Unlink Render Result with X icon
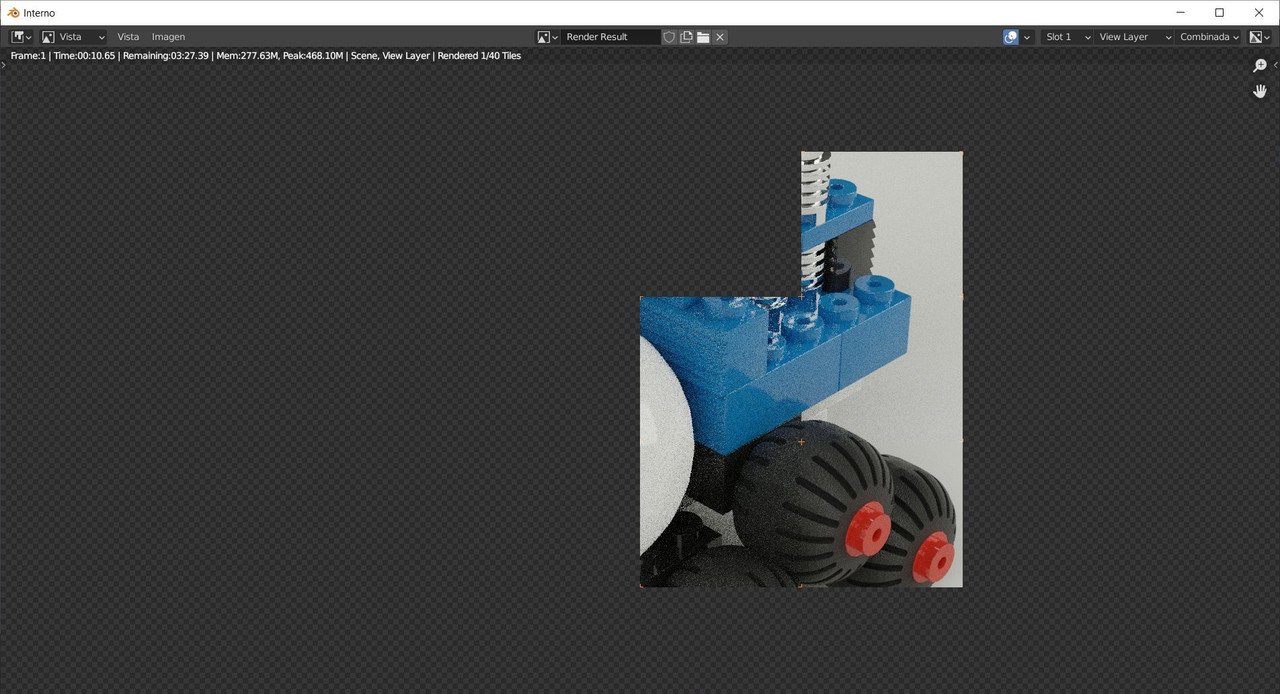The width and height of the screenshot is (1280, 694). coord(720,37)
